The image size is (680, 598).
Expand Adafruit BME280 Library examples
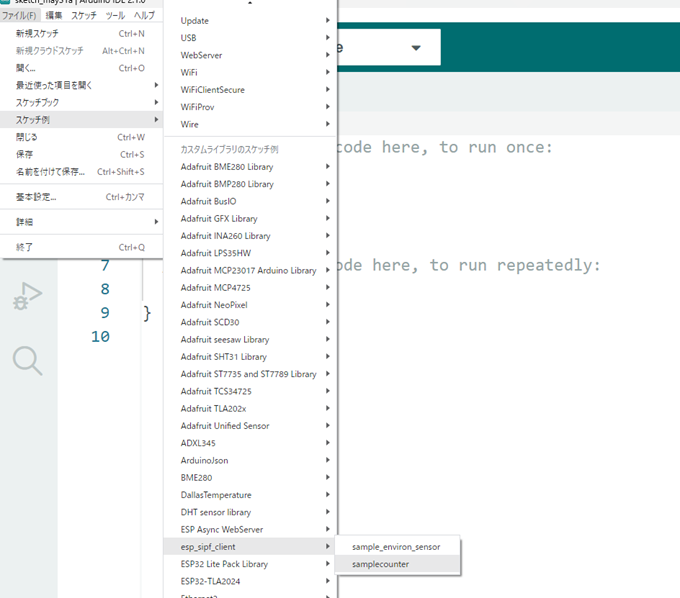[x=250, y=167]
